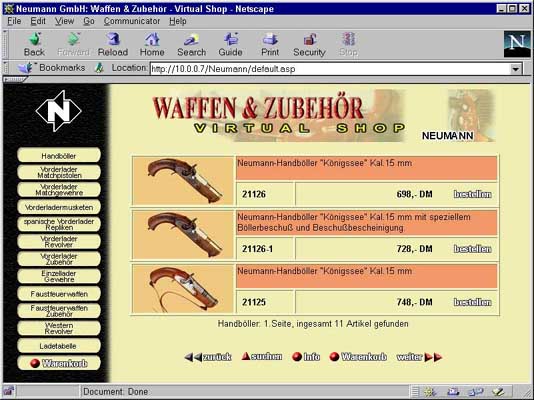Click the page location proxy icon
Viewport: 534px width, 400px height.
pos(99,68)
